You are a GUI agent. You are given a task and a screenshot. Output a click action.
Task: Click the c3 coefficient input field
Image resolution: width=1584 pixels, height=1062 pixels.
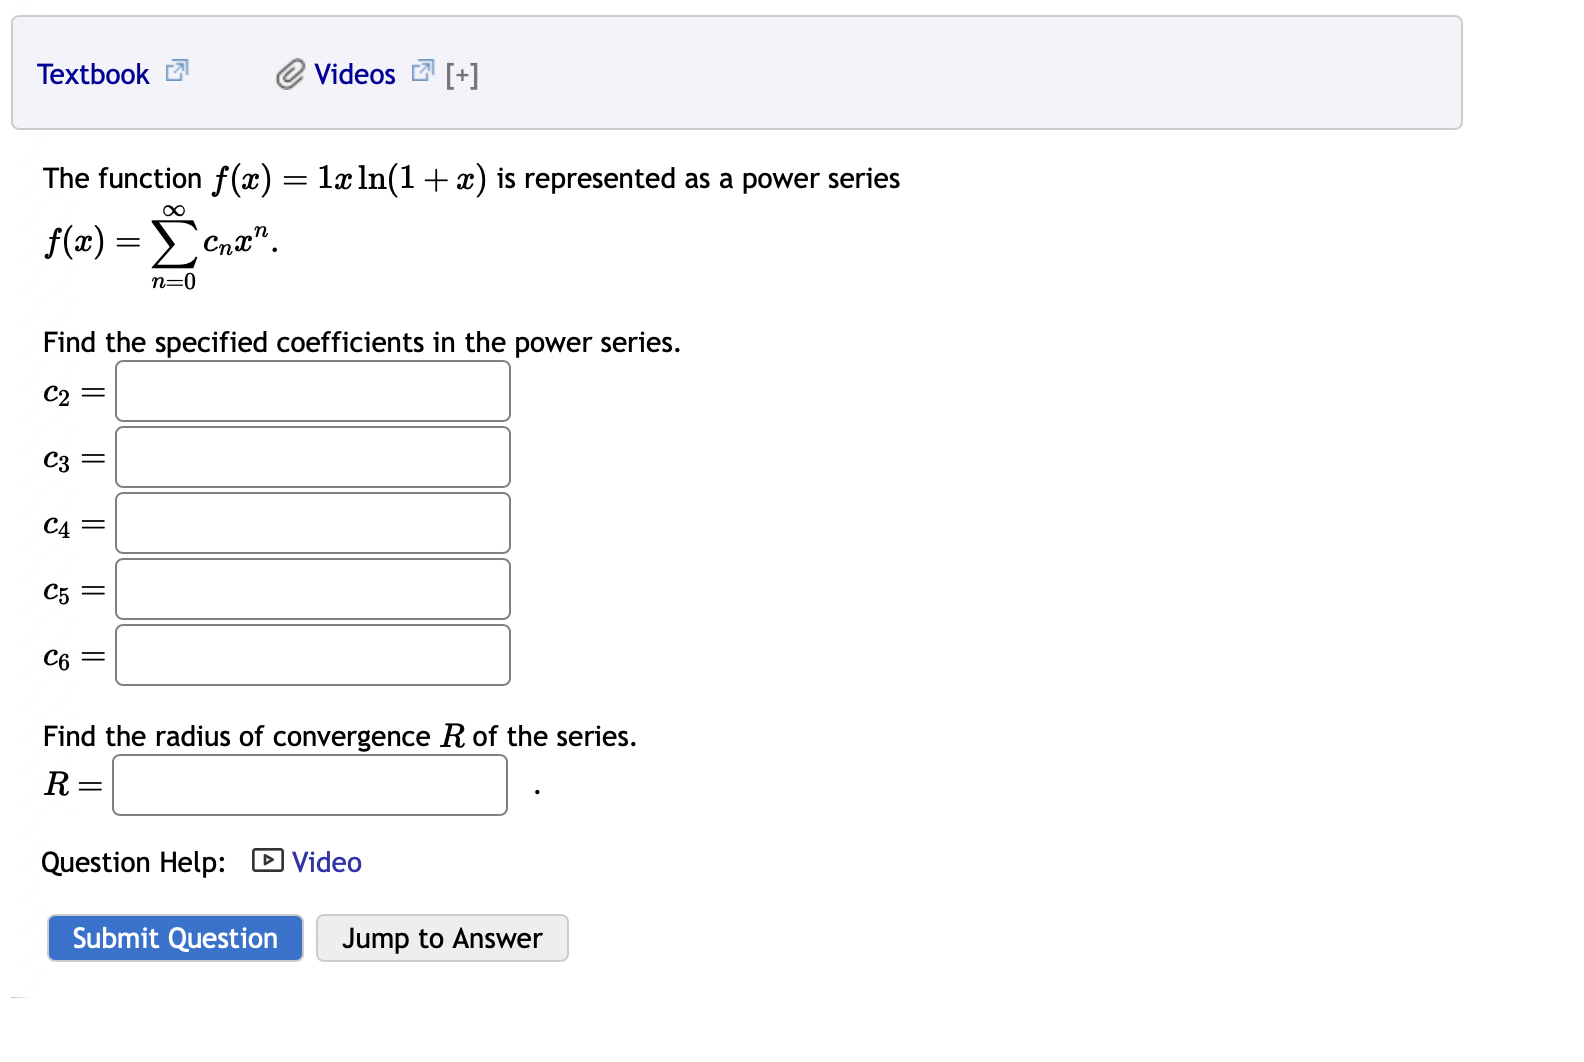[312, 456]
